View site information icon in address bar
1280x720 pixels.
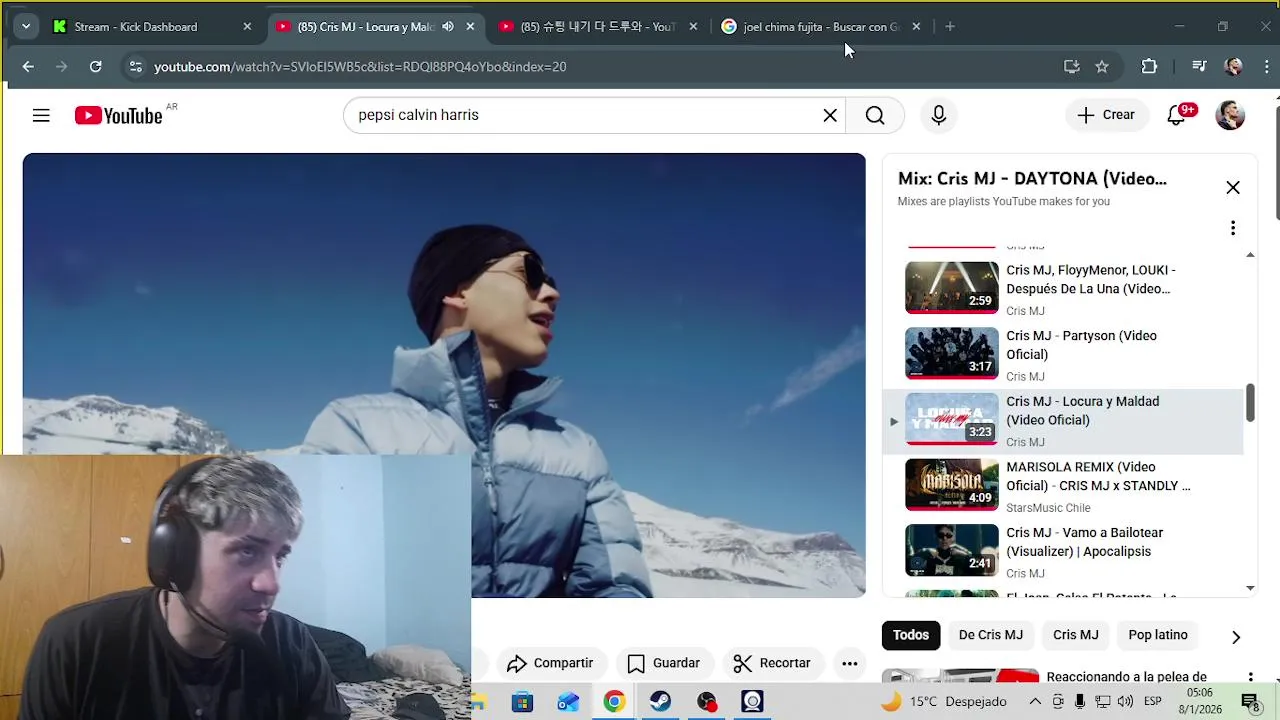coord(135,67)
